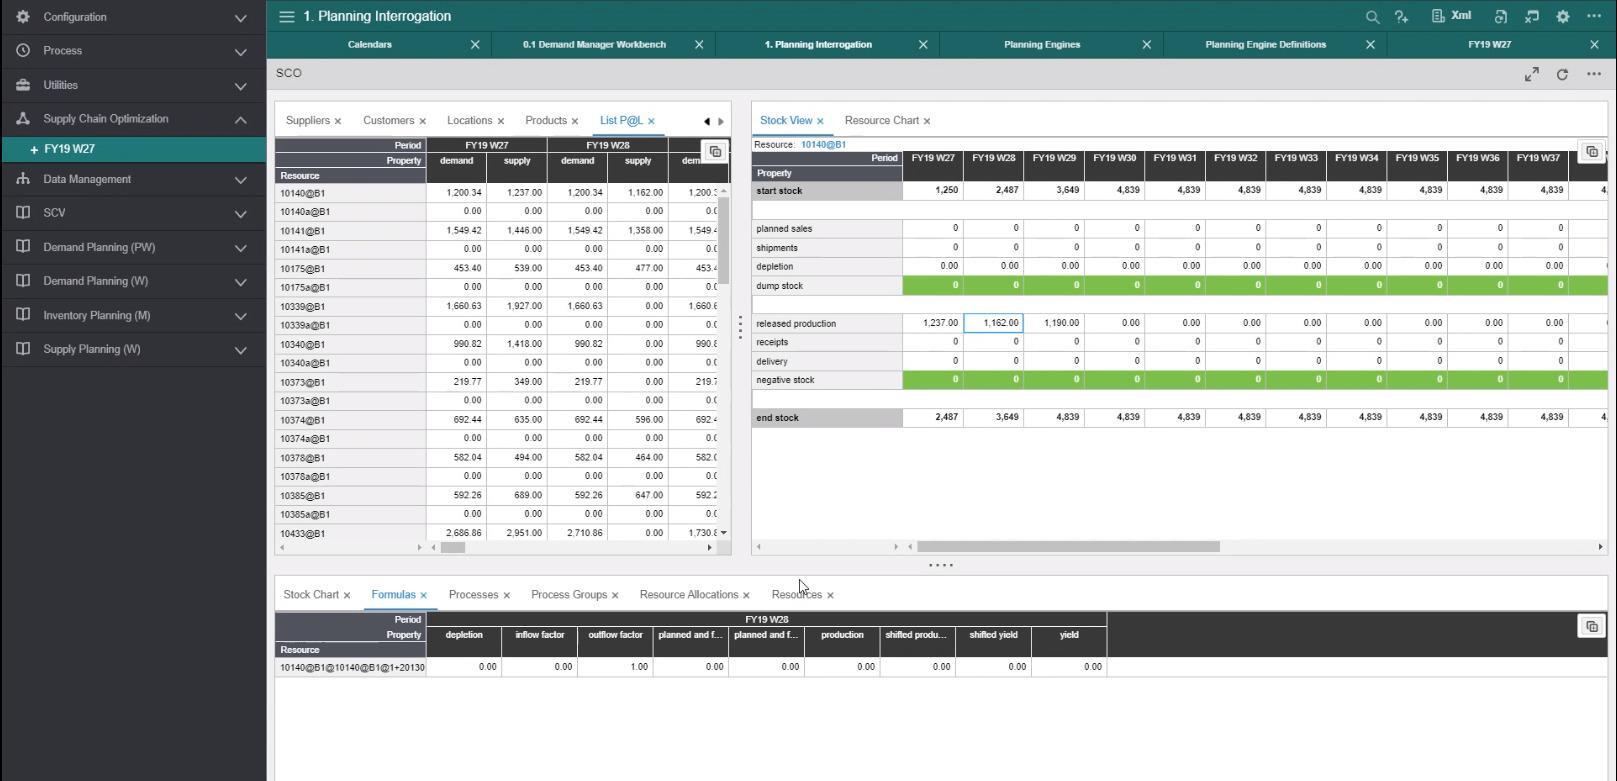
Task: Click the help question mark icon
Action: pos(1401,17)
